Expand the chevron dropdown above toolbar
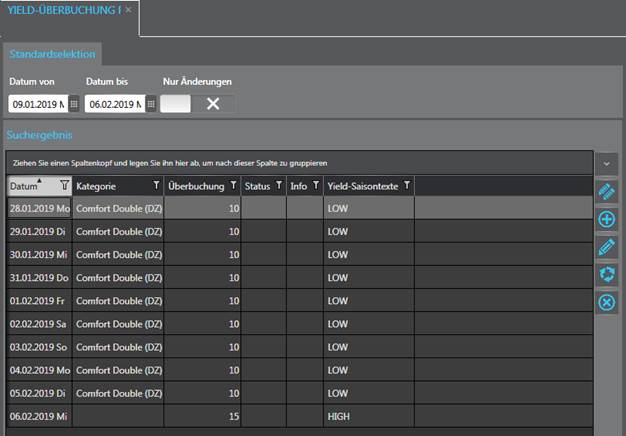 606,162
